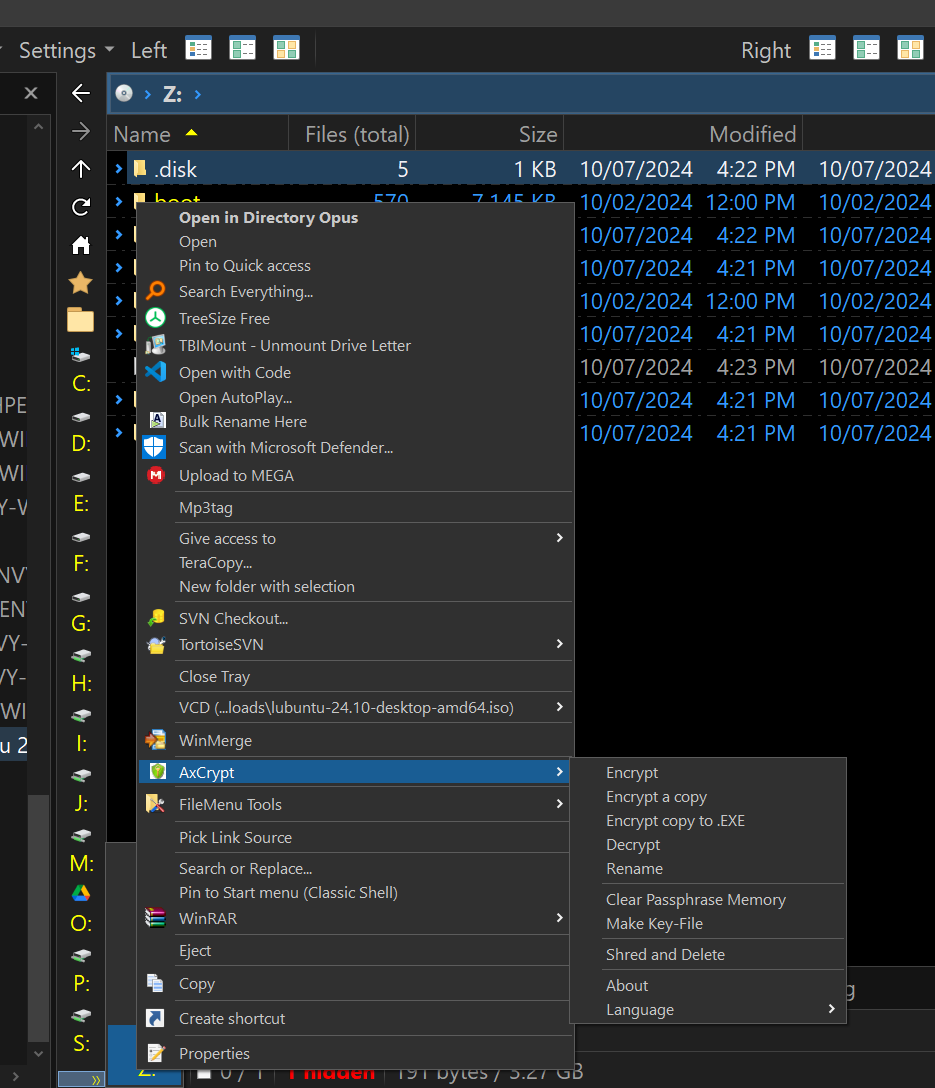Open Properties from context menu
This screenshot has height=1088, width=935.
point(214,1053)
